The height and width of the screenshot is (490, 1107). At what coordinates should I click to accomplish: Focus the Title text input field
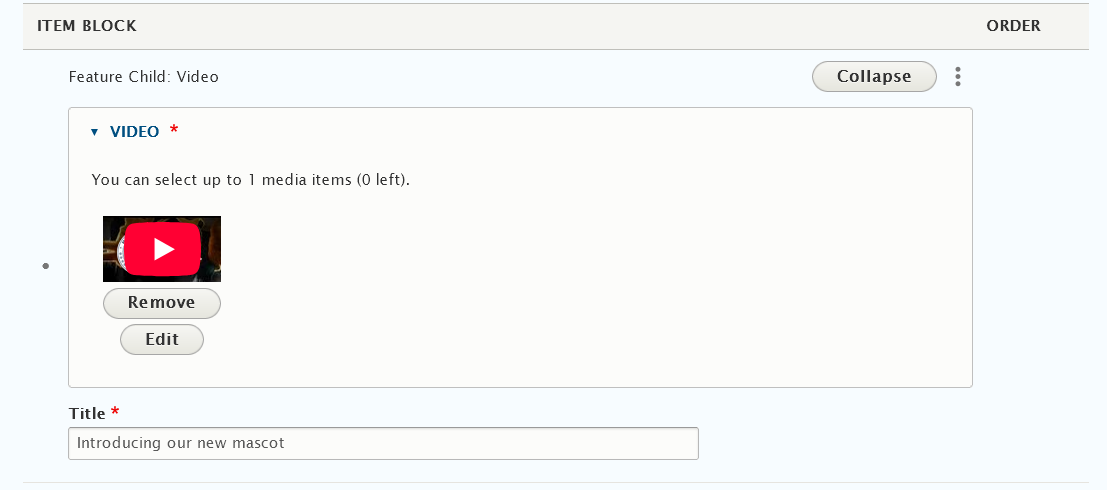383,443
